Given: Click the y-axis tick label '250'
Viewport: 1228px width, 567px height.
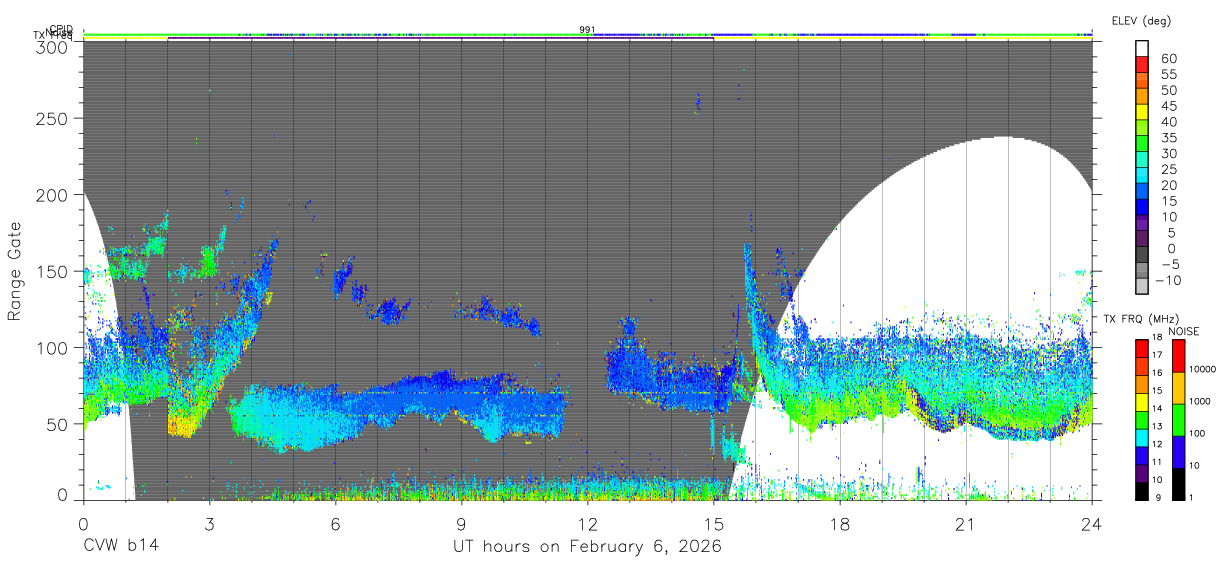Looking at the screenshot, I should click(52, 119).
